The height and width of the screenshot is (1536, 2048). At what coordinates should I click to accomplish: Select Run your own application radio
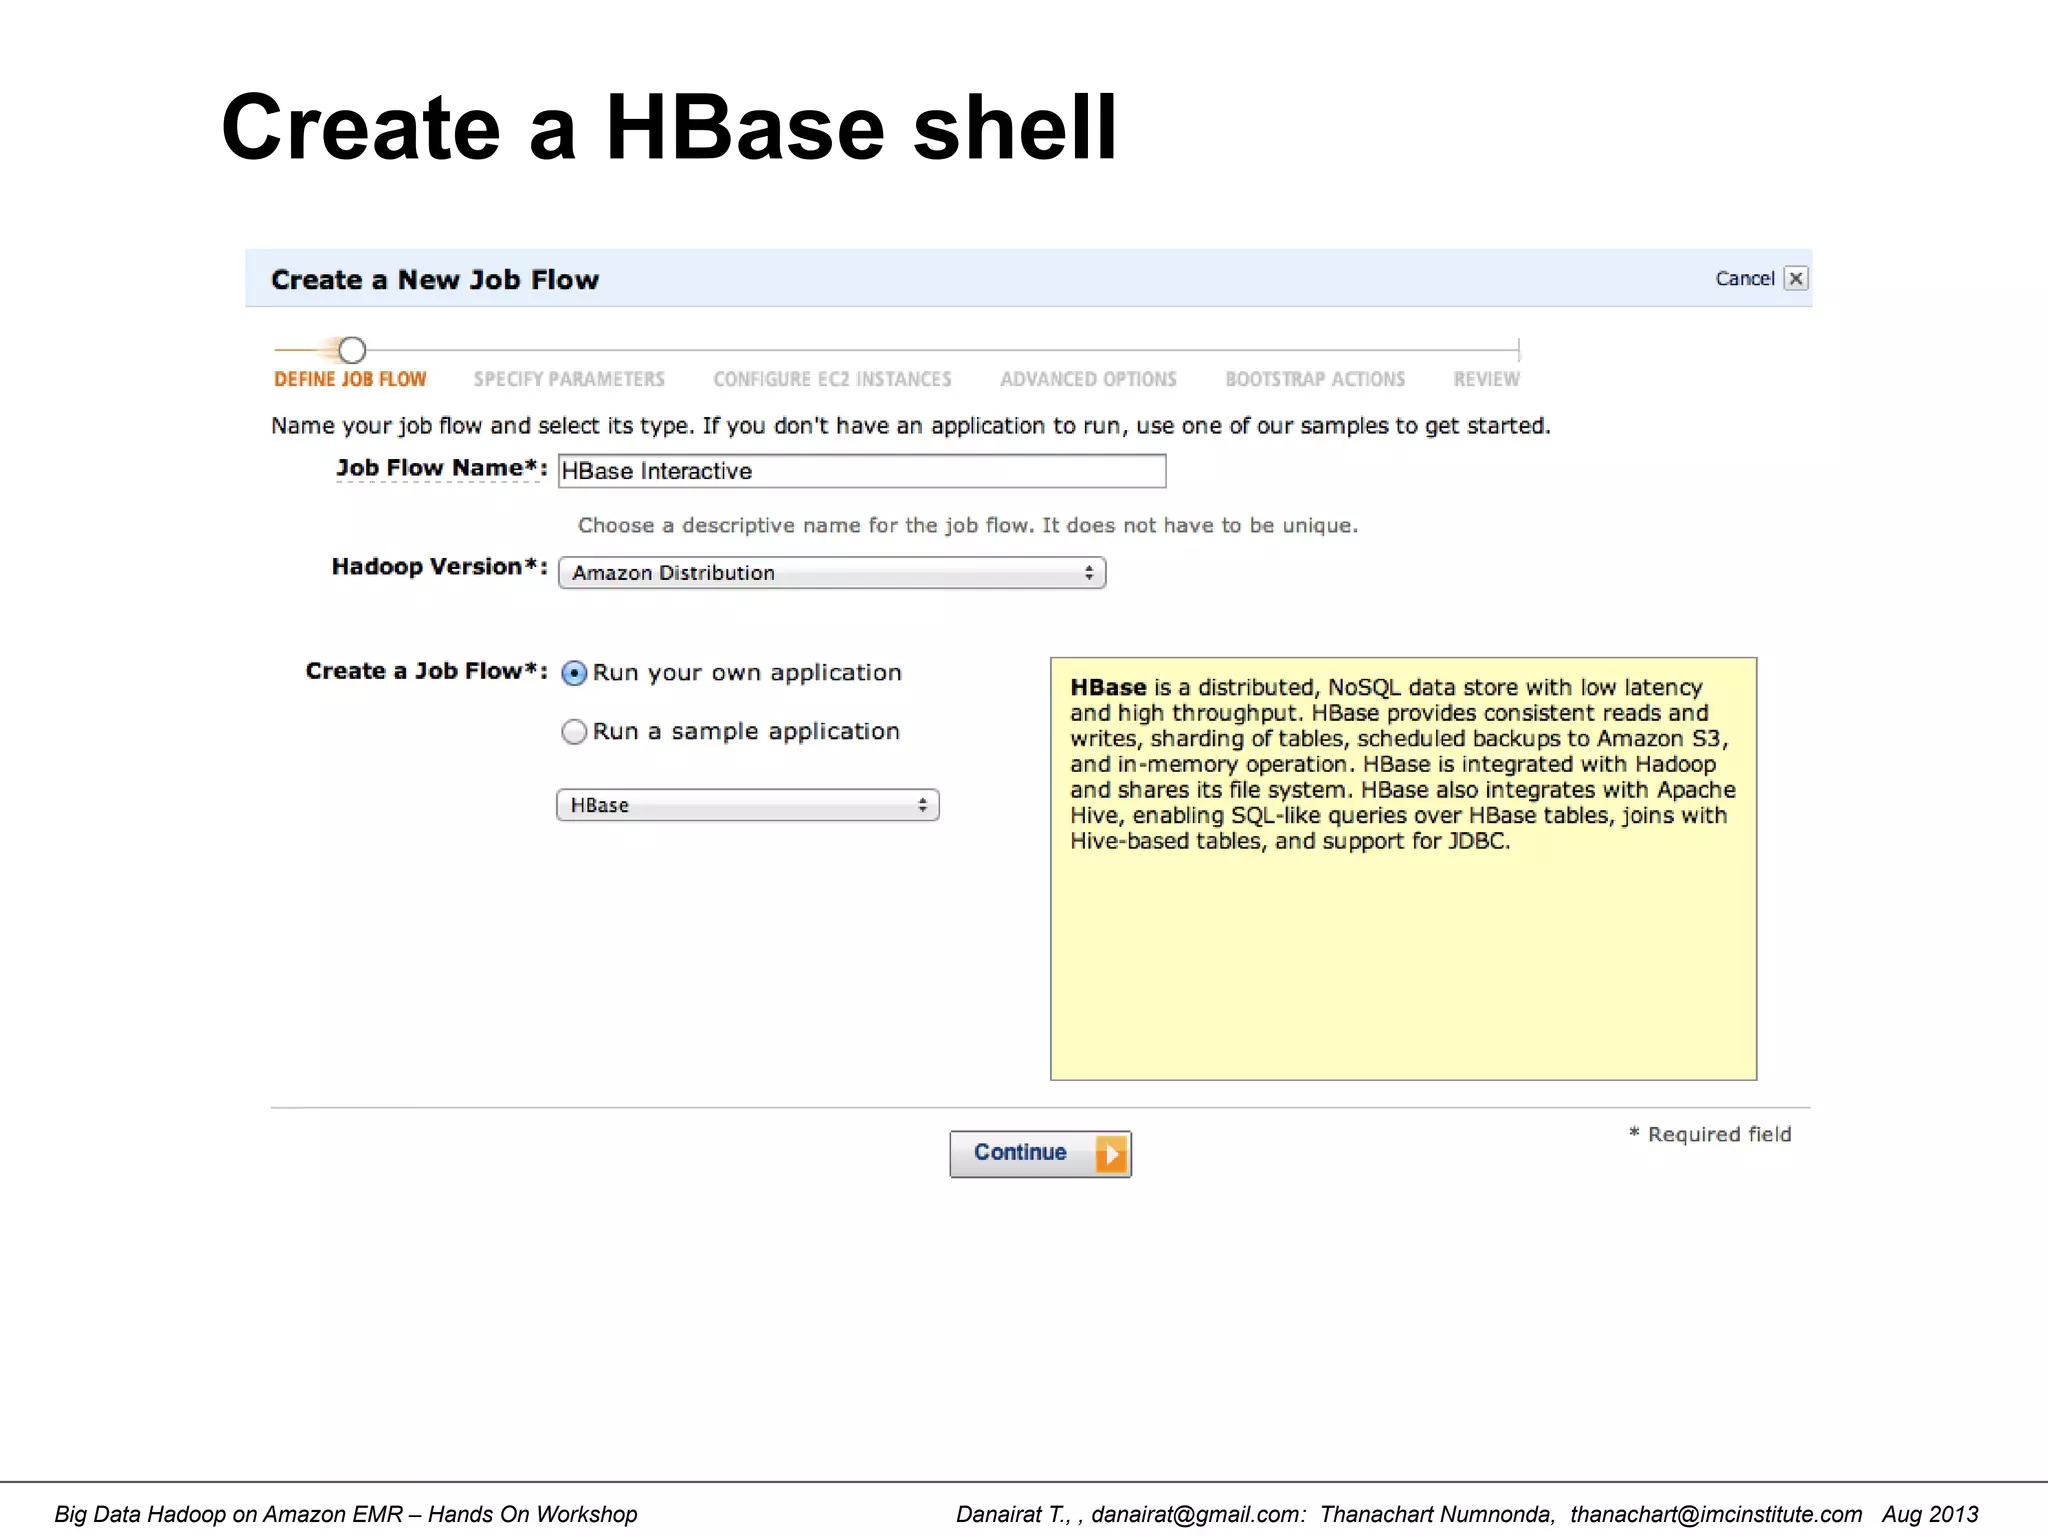click(x=574, y=673)
